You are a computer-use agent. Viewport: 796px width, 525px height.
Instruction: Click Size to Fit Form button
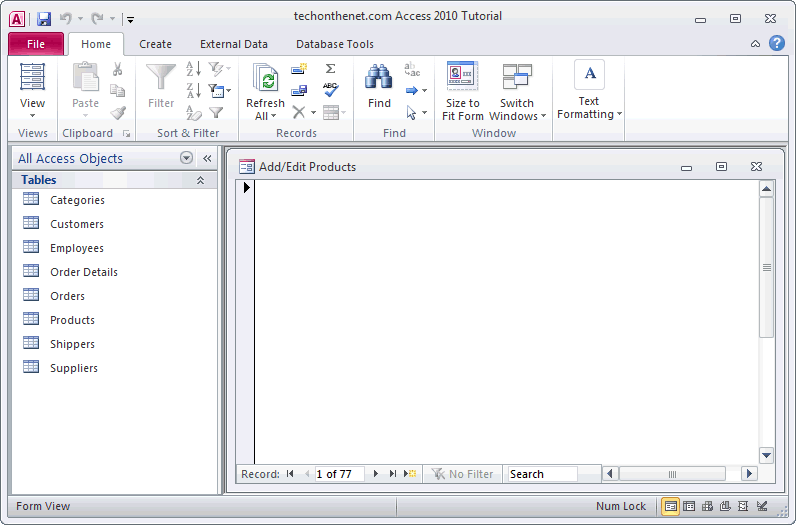click(x=462, y=91)
